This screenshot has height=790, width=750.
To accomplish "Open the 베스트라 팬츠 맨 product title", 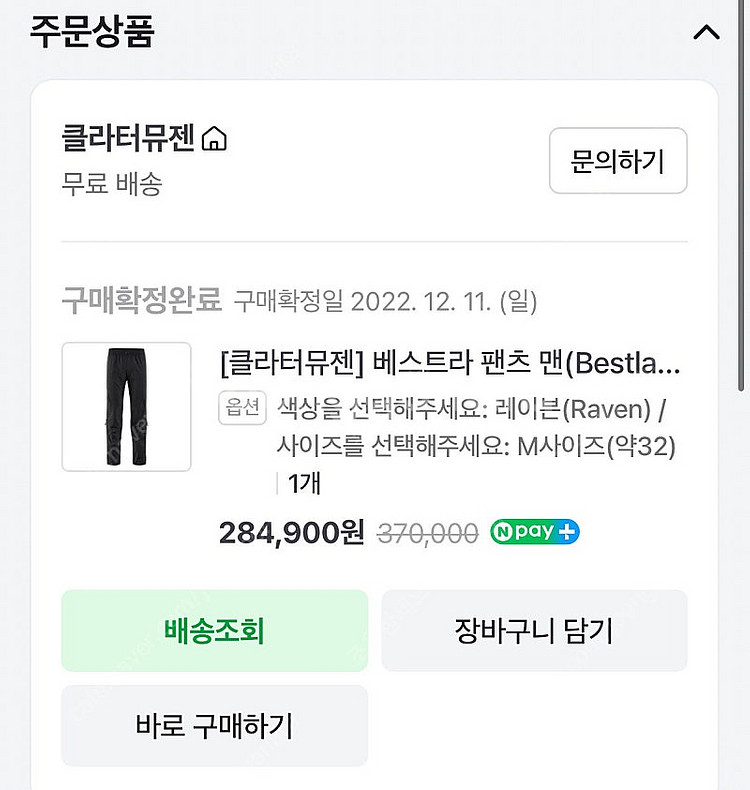I will (x=449, y=364).
